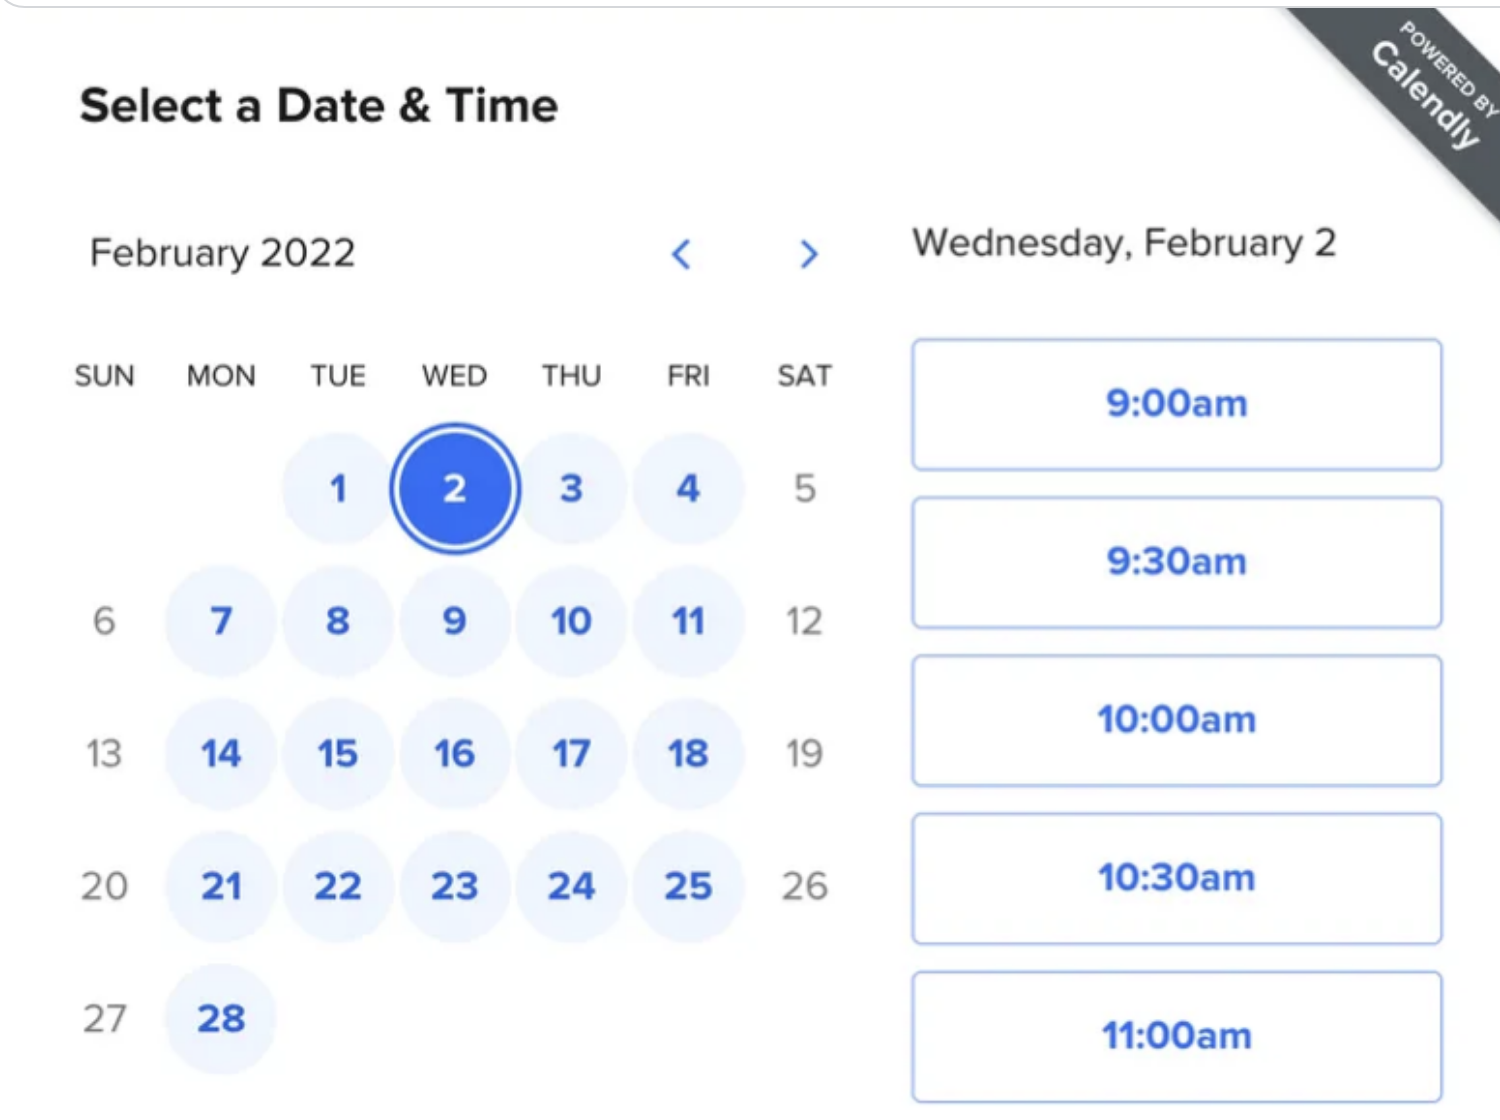Image resolution: width=1500 pixels, height=1120 pixels.
Task: Pick February 15 in the calendar
Action: point(338,753)
